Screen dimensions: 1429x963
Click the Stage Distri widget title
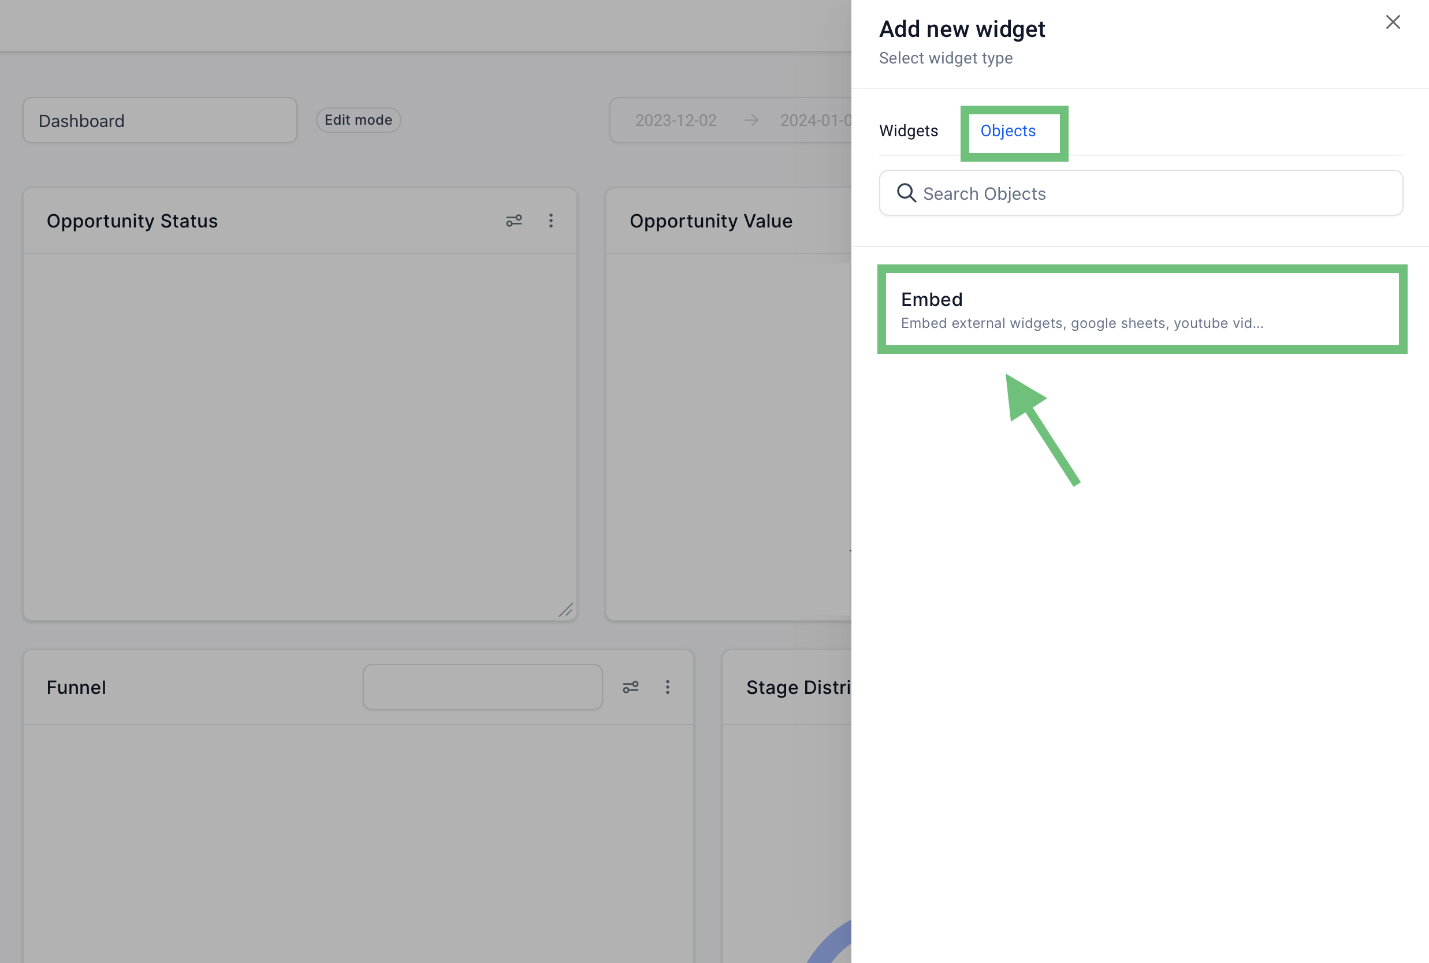pyautogui.click(x=798, y=688)
